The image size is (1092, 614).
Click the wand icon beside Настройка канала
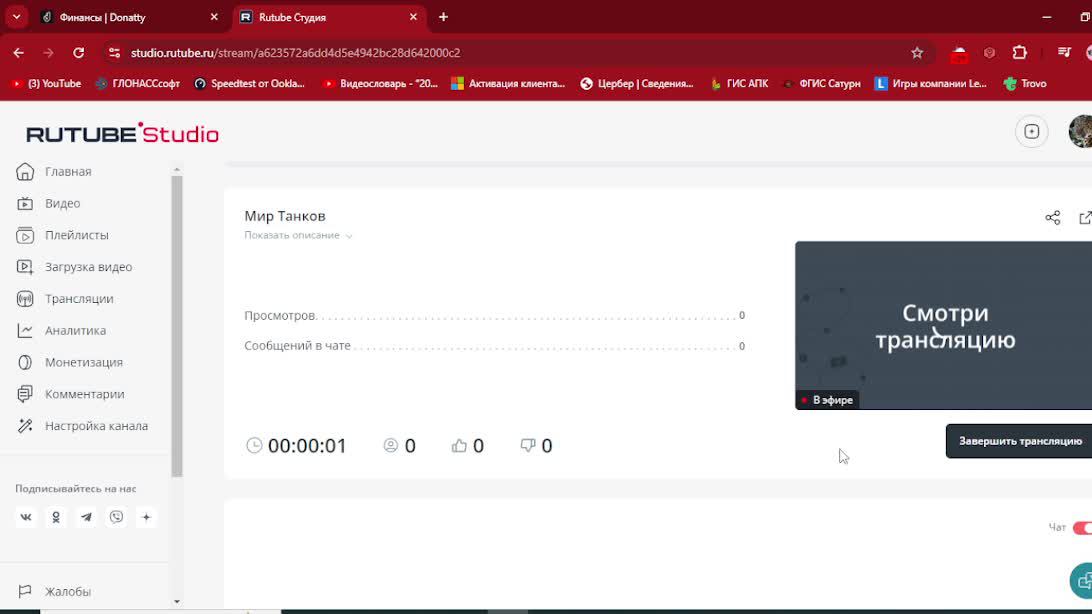[x=25, y=425]
